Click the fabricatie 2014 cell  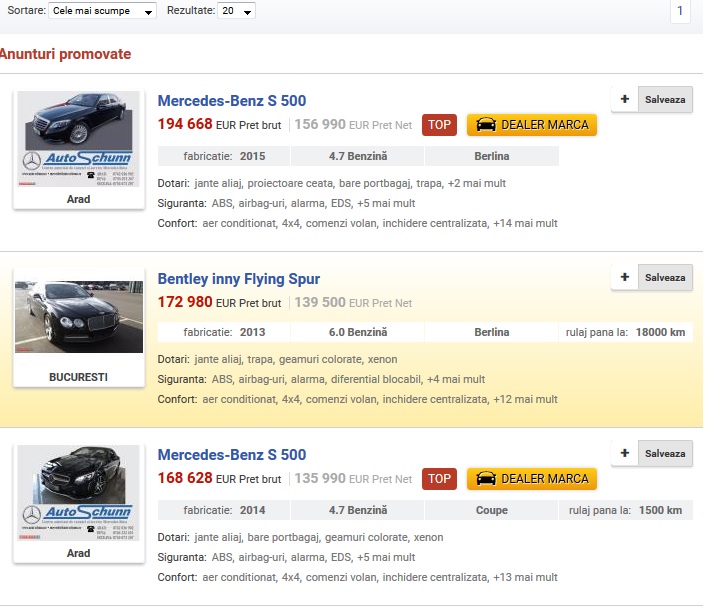point(224,510)
